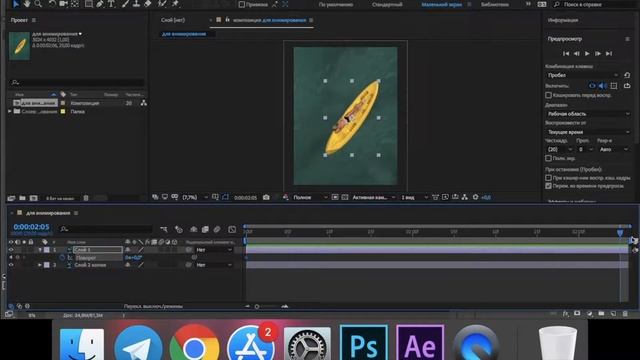Switch to the Маленький экран workspace
The height and width of the screenshot is (360, 640).
click(442, 4)
